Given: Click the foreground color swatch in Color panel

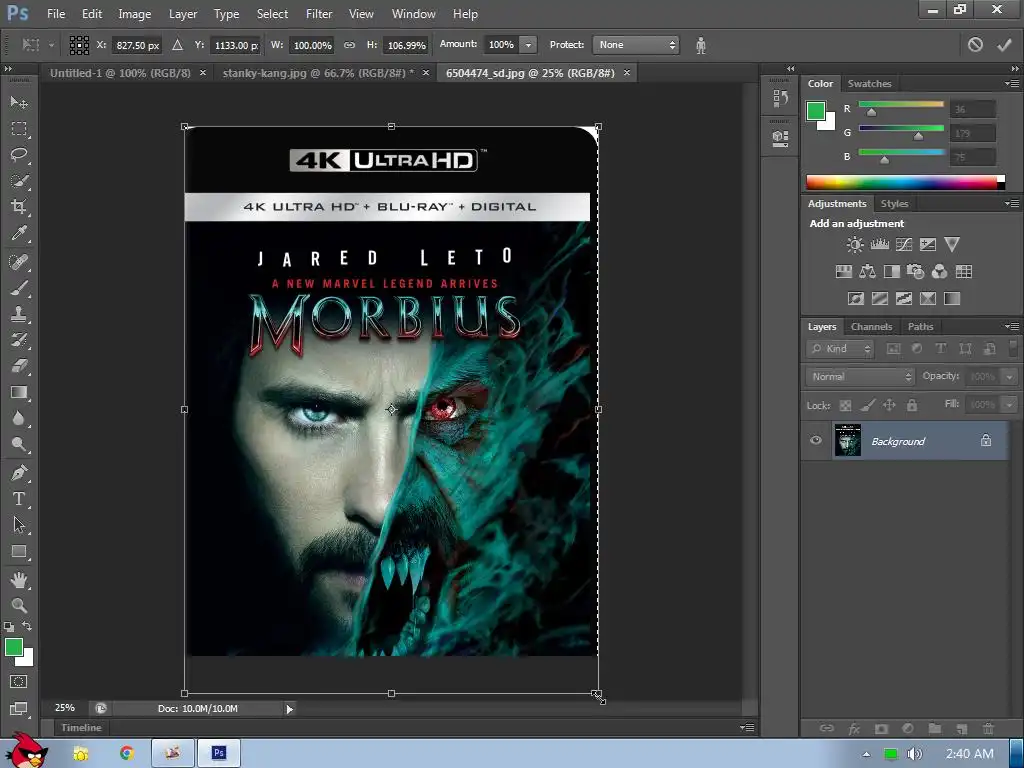Looking at the screenshot, I should point(816,110).
